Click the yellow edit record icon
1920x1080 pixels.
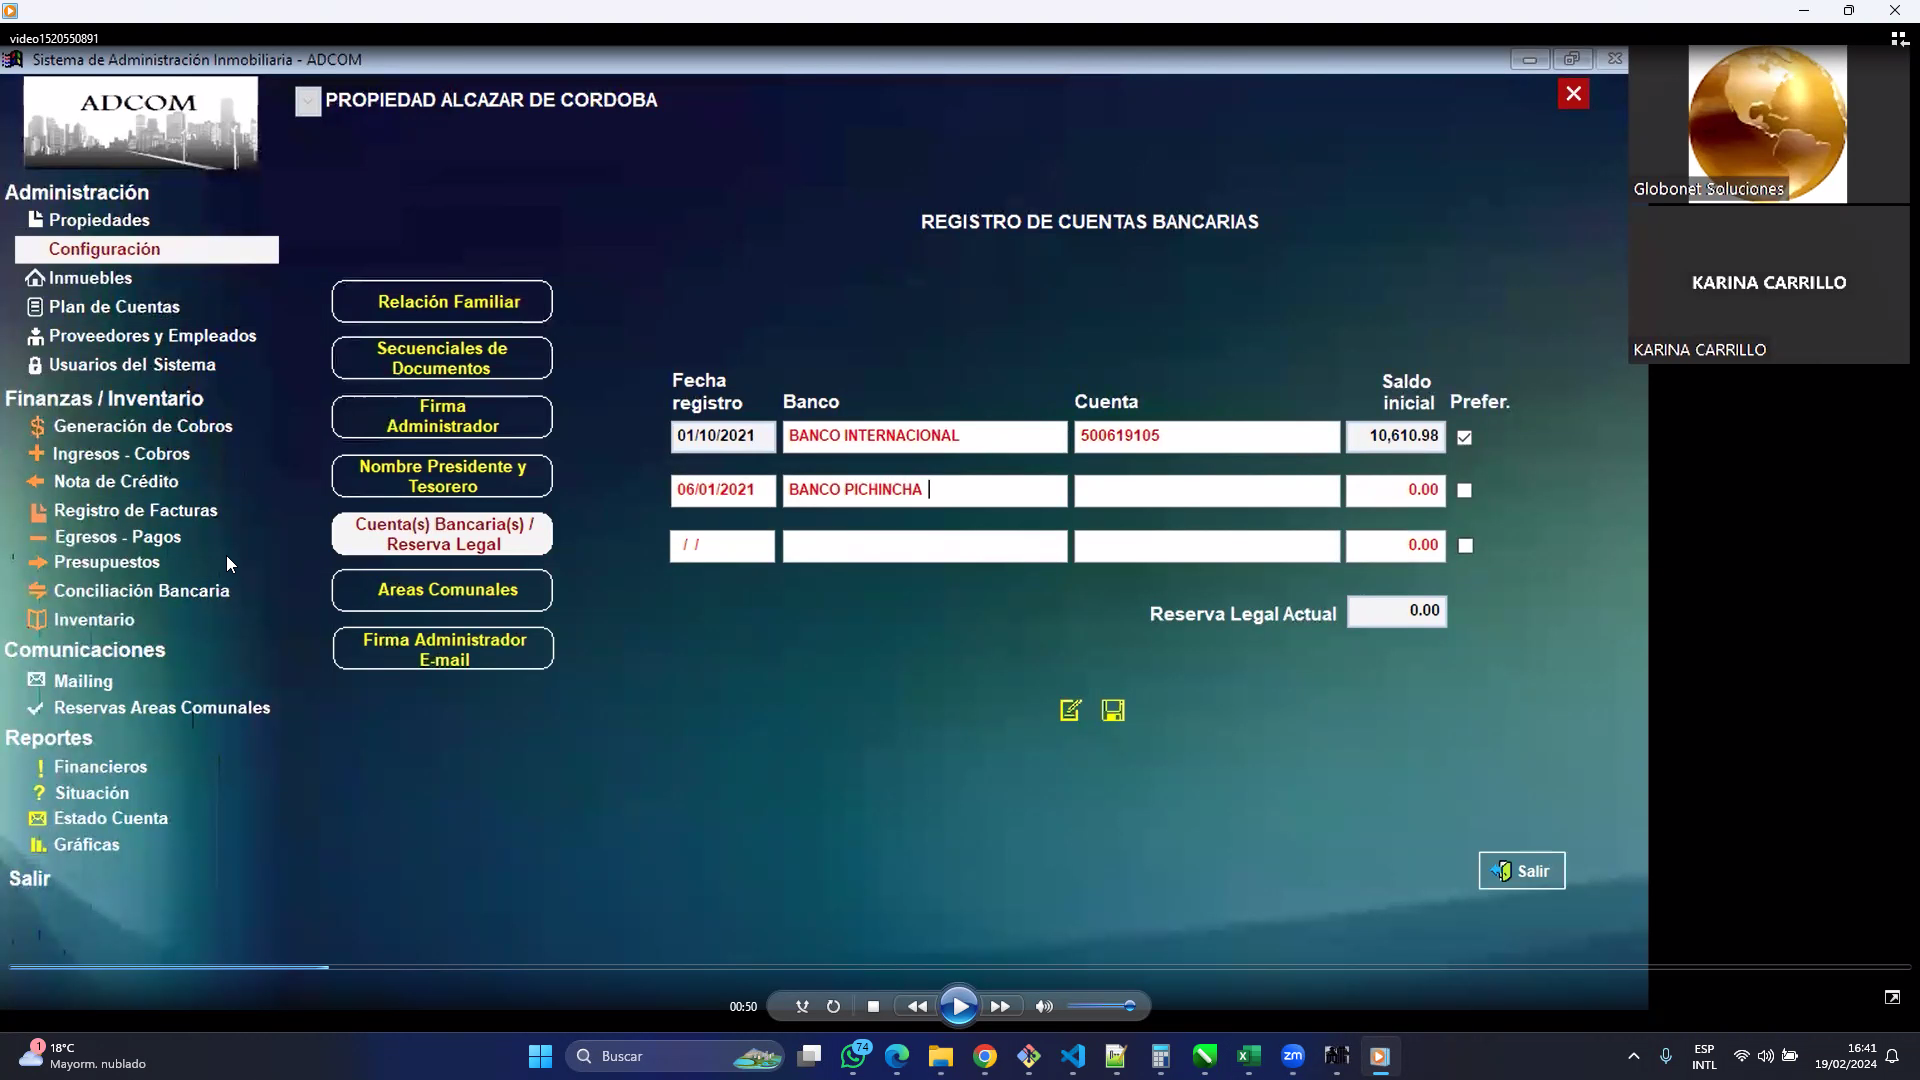[1070, 710]
